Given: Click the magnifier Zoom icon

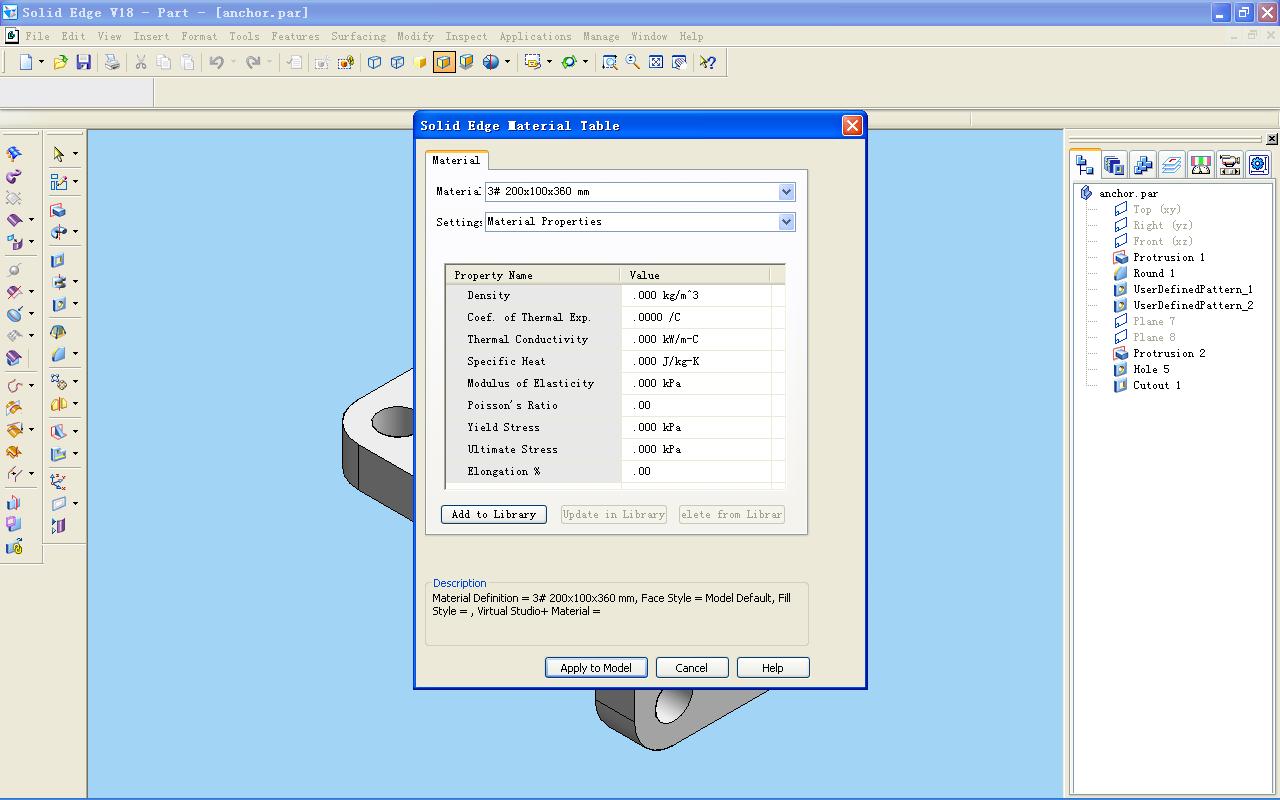Looking at the screenshot, I should 633,62.
